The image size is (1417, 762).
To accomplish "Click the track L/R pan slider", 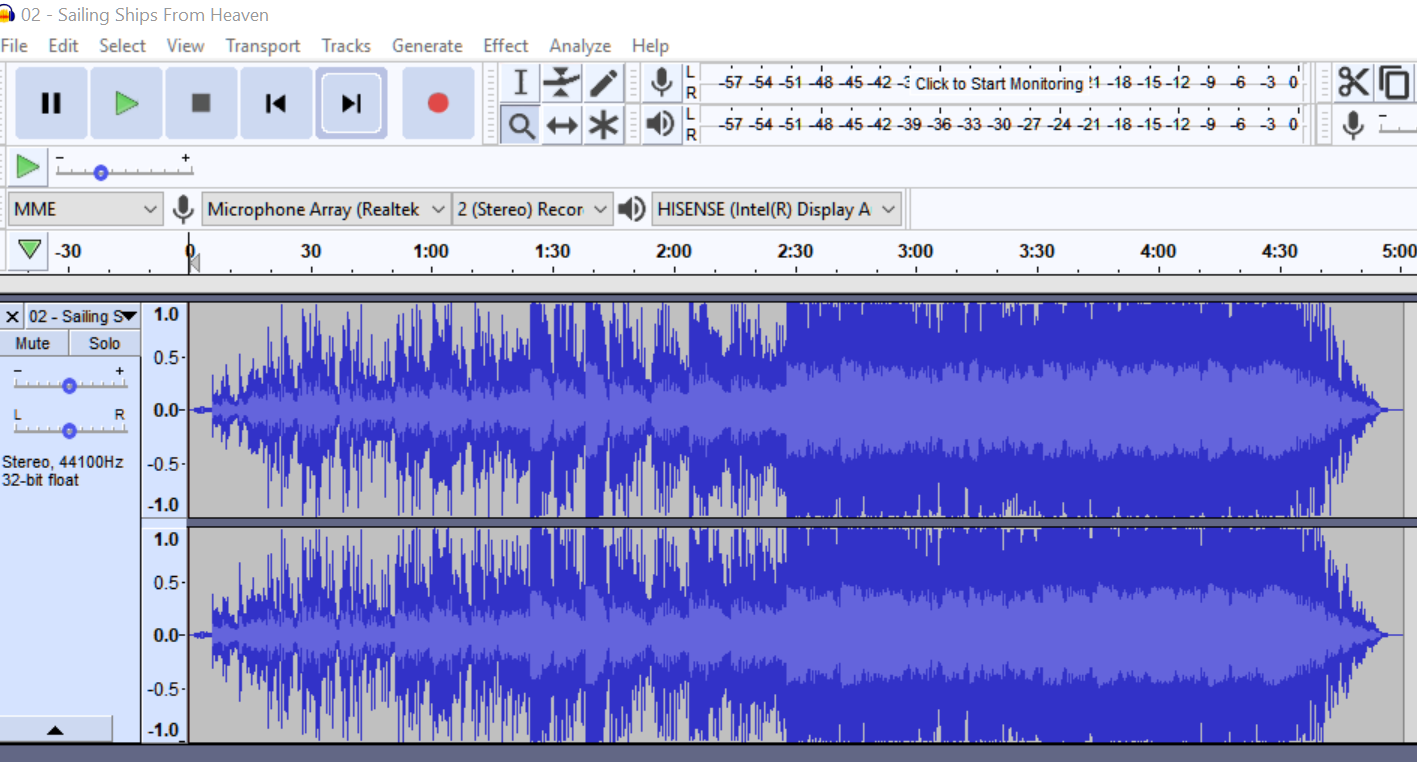I will tap(69, 431).
